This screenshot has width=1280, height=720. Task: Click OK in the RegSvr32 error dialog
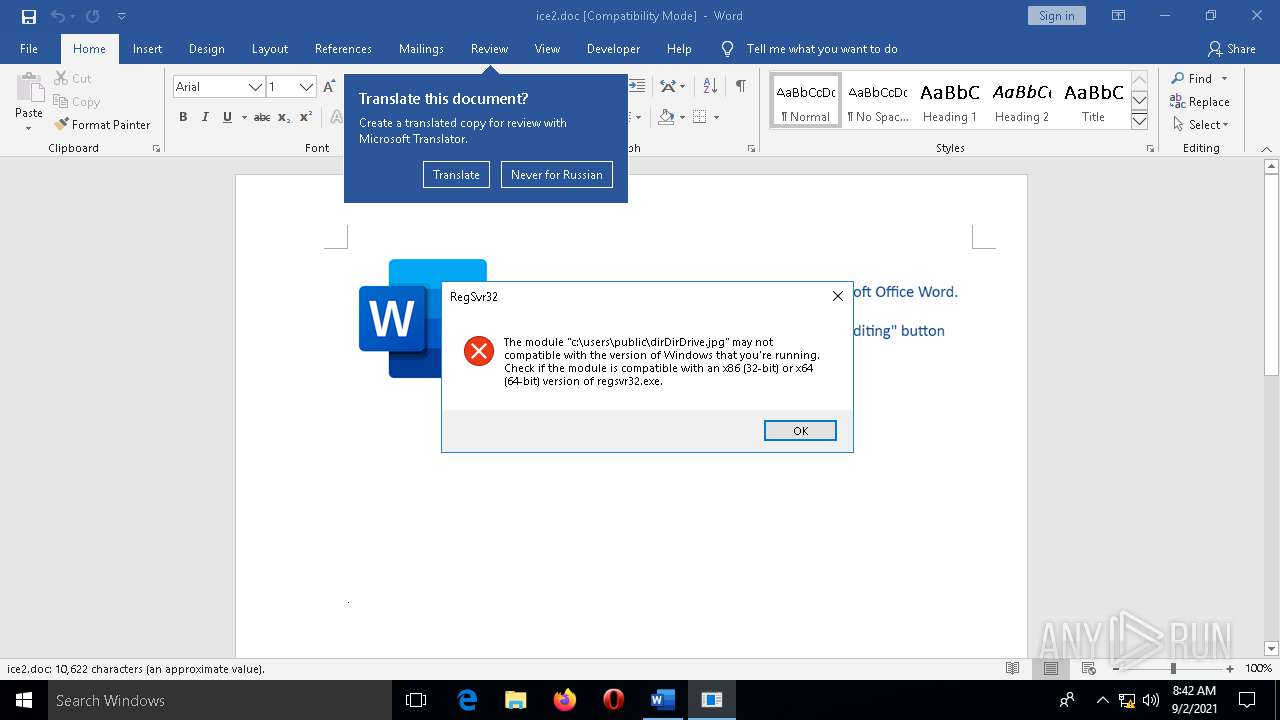coord(800,431)
